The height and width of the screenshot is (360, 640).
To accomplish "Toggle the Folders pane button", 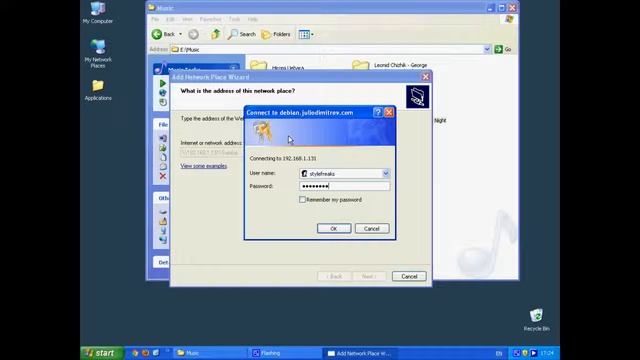I will (x=276, y=34).
